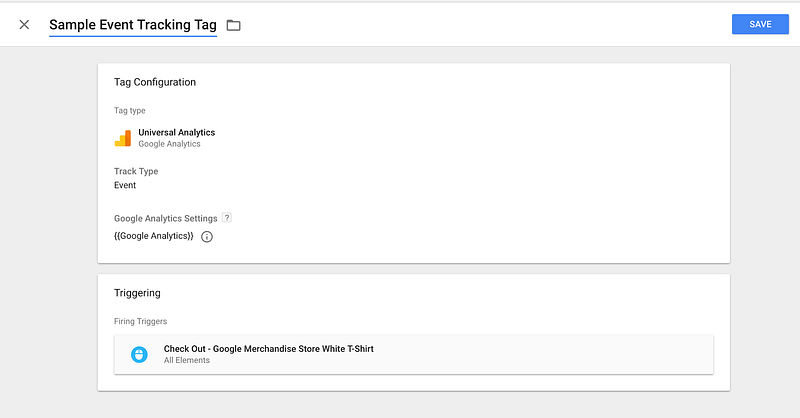This screenshot has height=418, width=800.
Task: Click the Google Analytics subtitle under the tag type
Action: (169, 144)
